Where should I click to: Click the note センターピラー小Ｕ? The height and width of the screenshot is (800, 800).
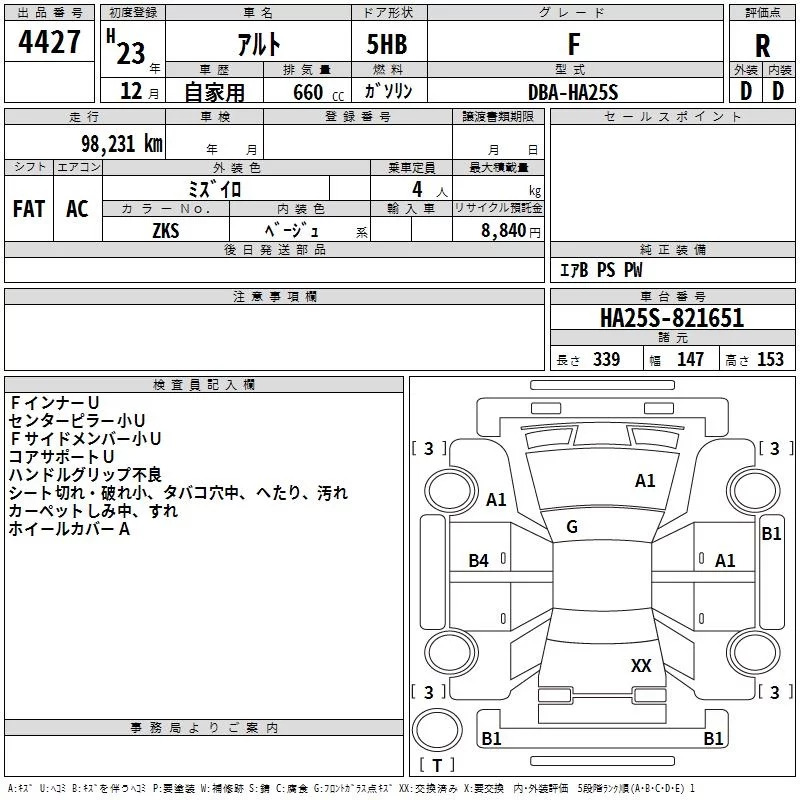pyautogui.click(x=77, y=421)
